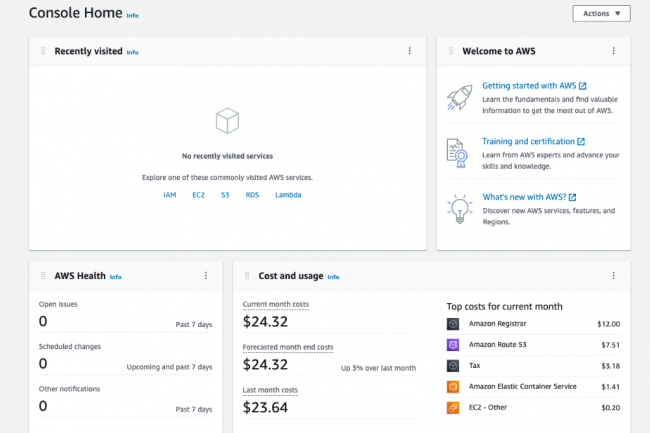Click 'Top costs for current month' heading
The height and width of the screenshot is (433, 650).
[x=504, y=307]
